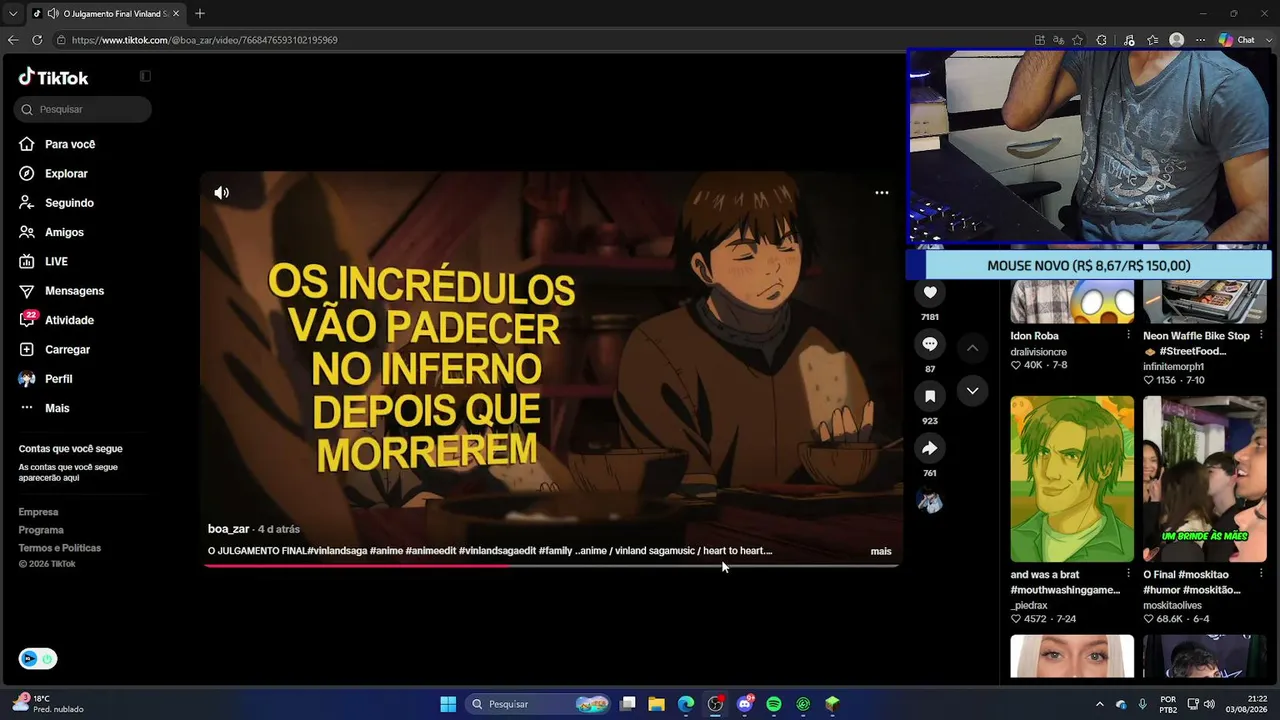
Task: Open the system volume tray icon
Action: click(1209, 704)
